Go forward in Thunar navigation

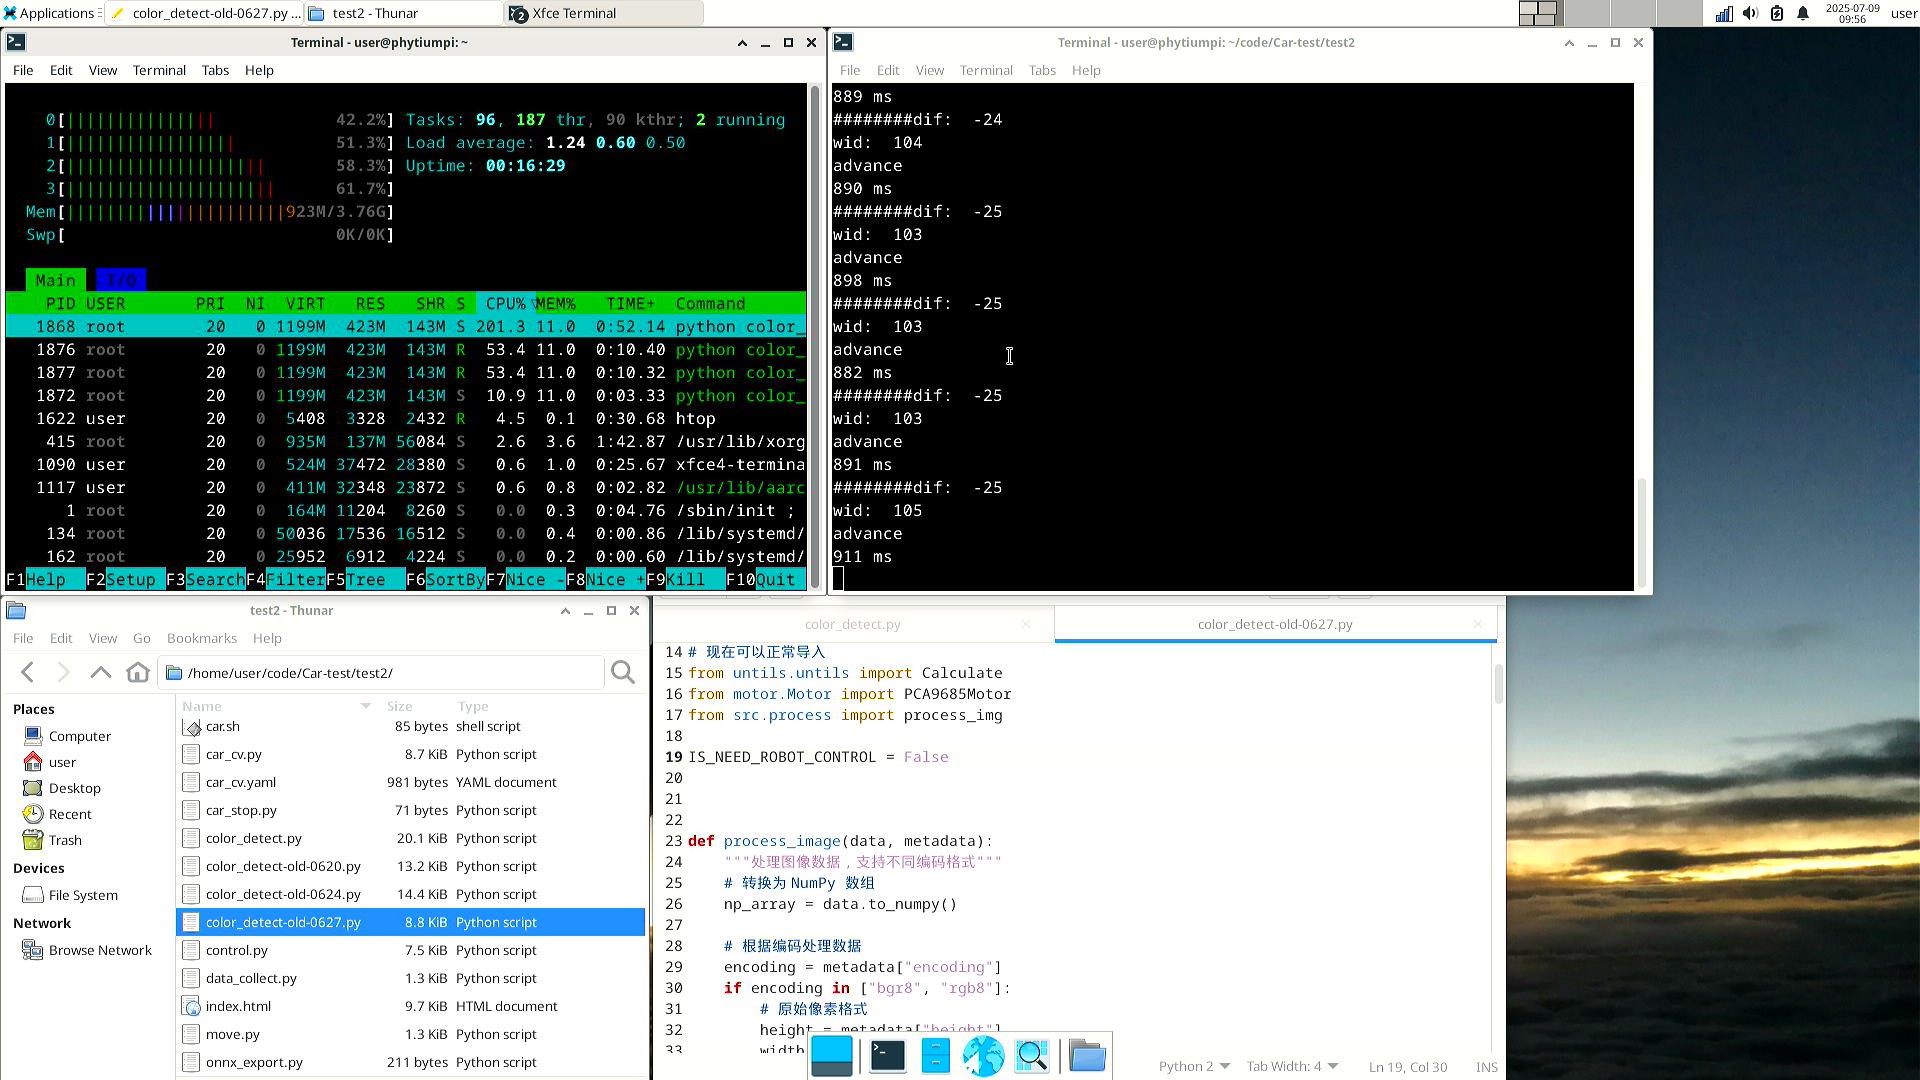[x=63, y=673]
